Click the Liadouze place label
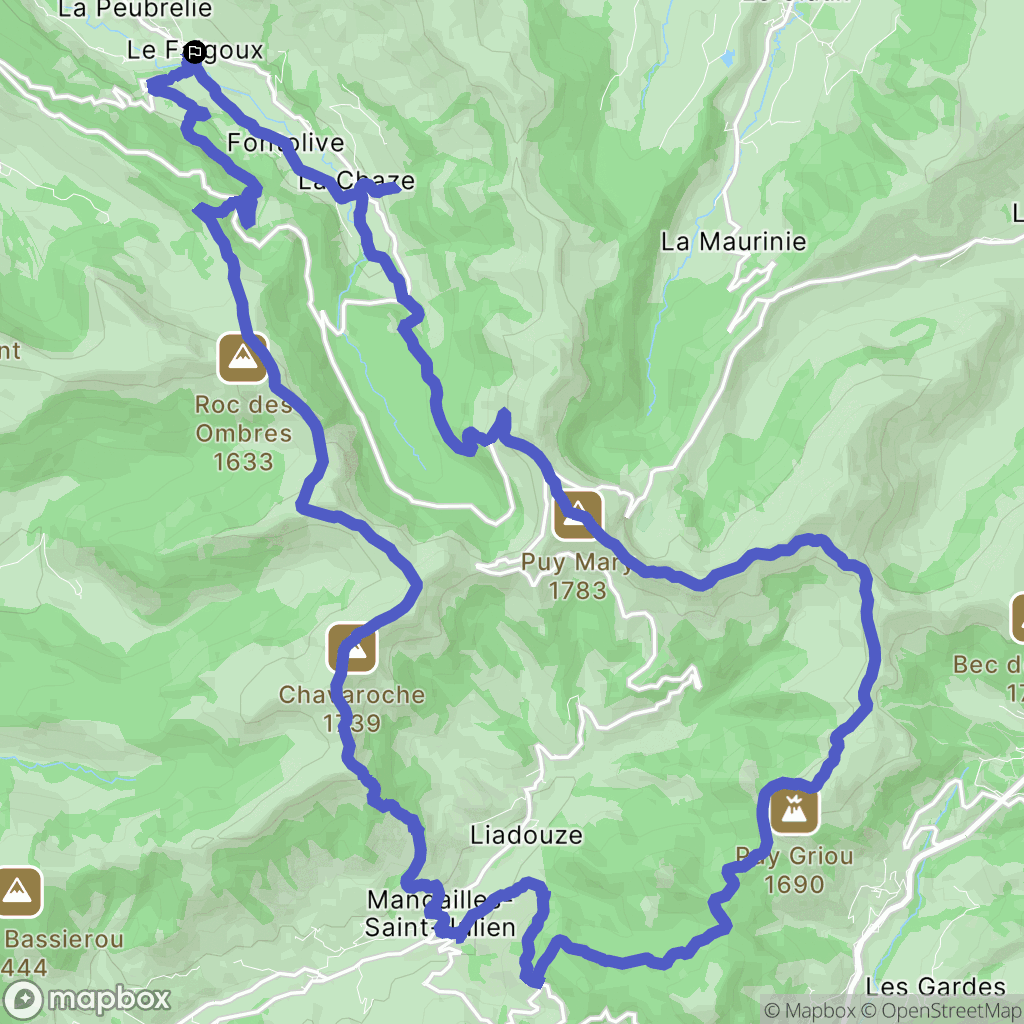The image size is (1024, 1024). click(526, 835)
